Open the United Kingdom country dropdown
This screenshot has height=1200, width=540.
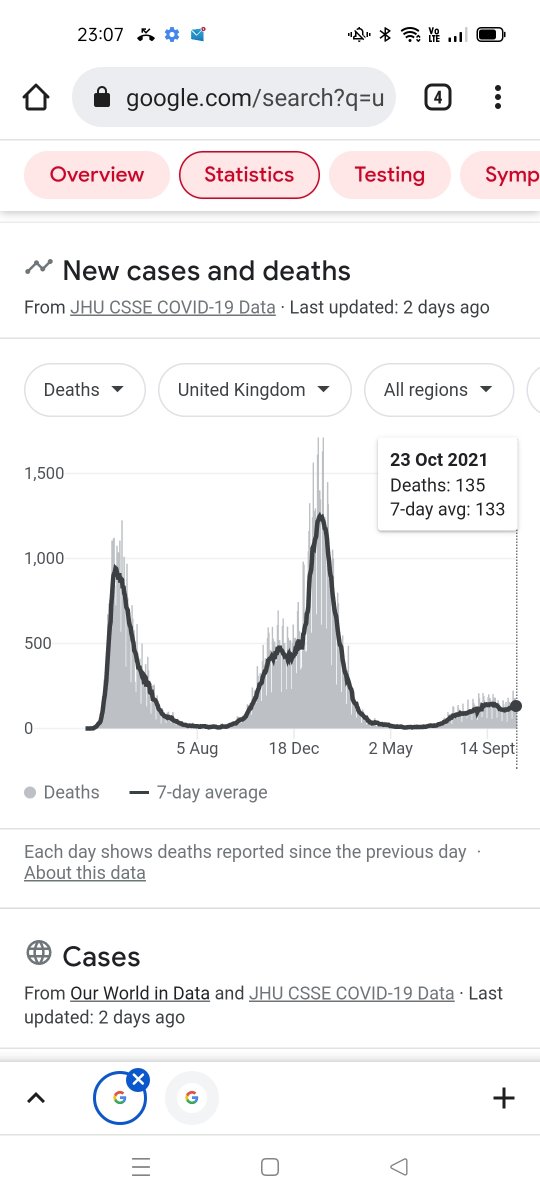point(255,390)
